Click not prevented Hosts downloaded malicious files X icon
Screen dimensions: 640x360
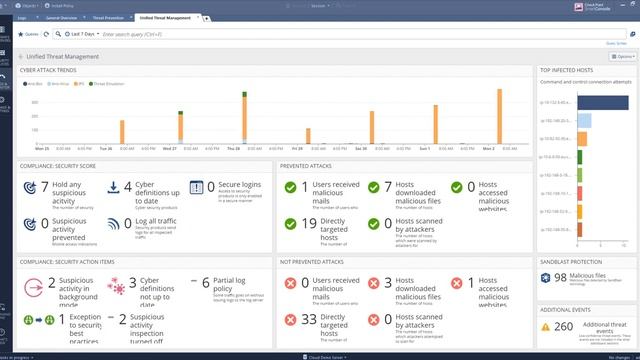coord(373,283)
